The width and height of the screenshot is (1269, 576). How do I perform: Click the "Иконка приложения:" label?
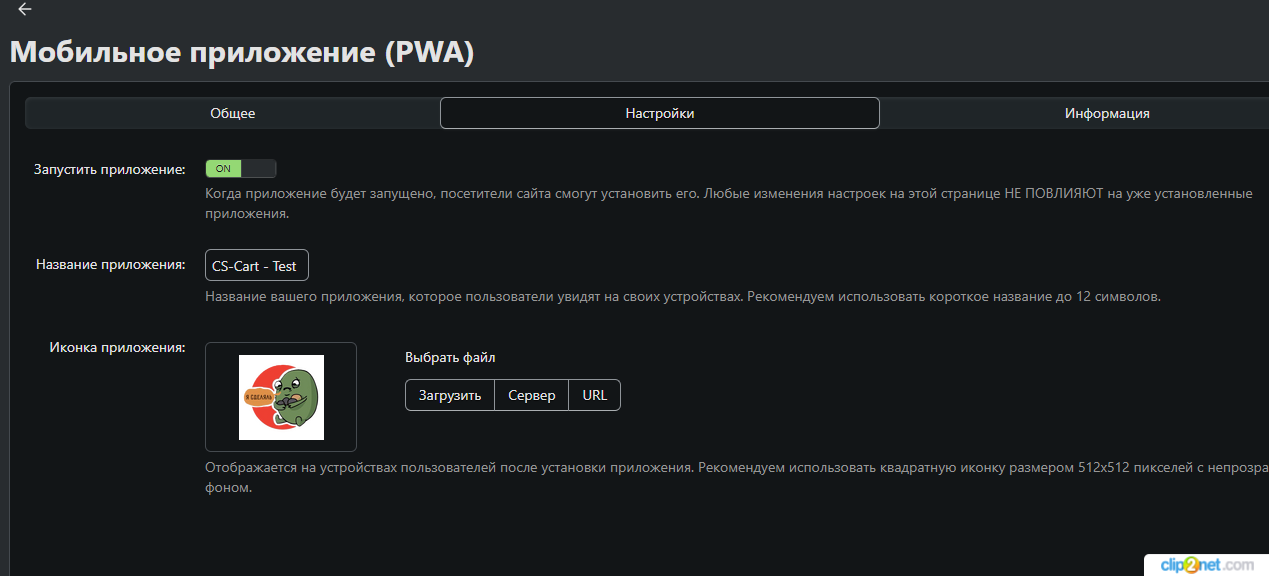pyautogui.click(x=117, y=347)
